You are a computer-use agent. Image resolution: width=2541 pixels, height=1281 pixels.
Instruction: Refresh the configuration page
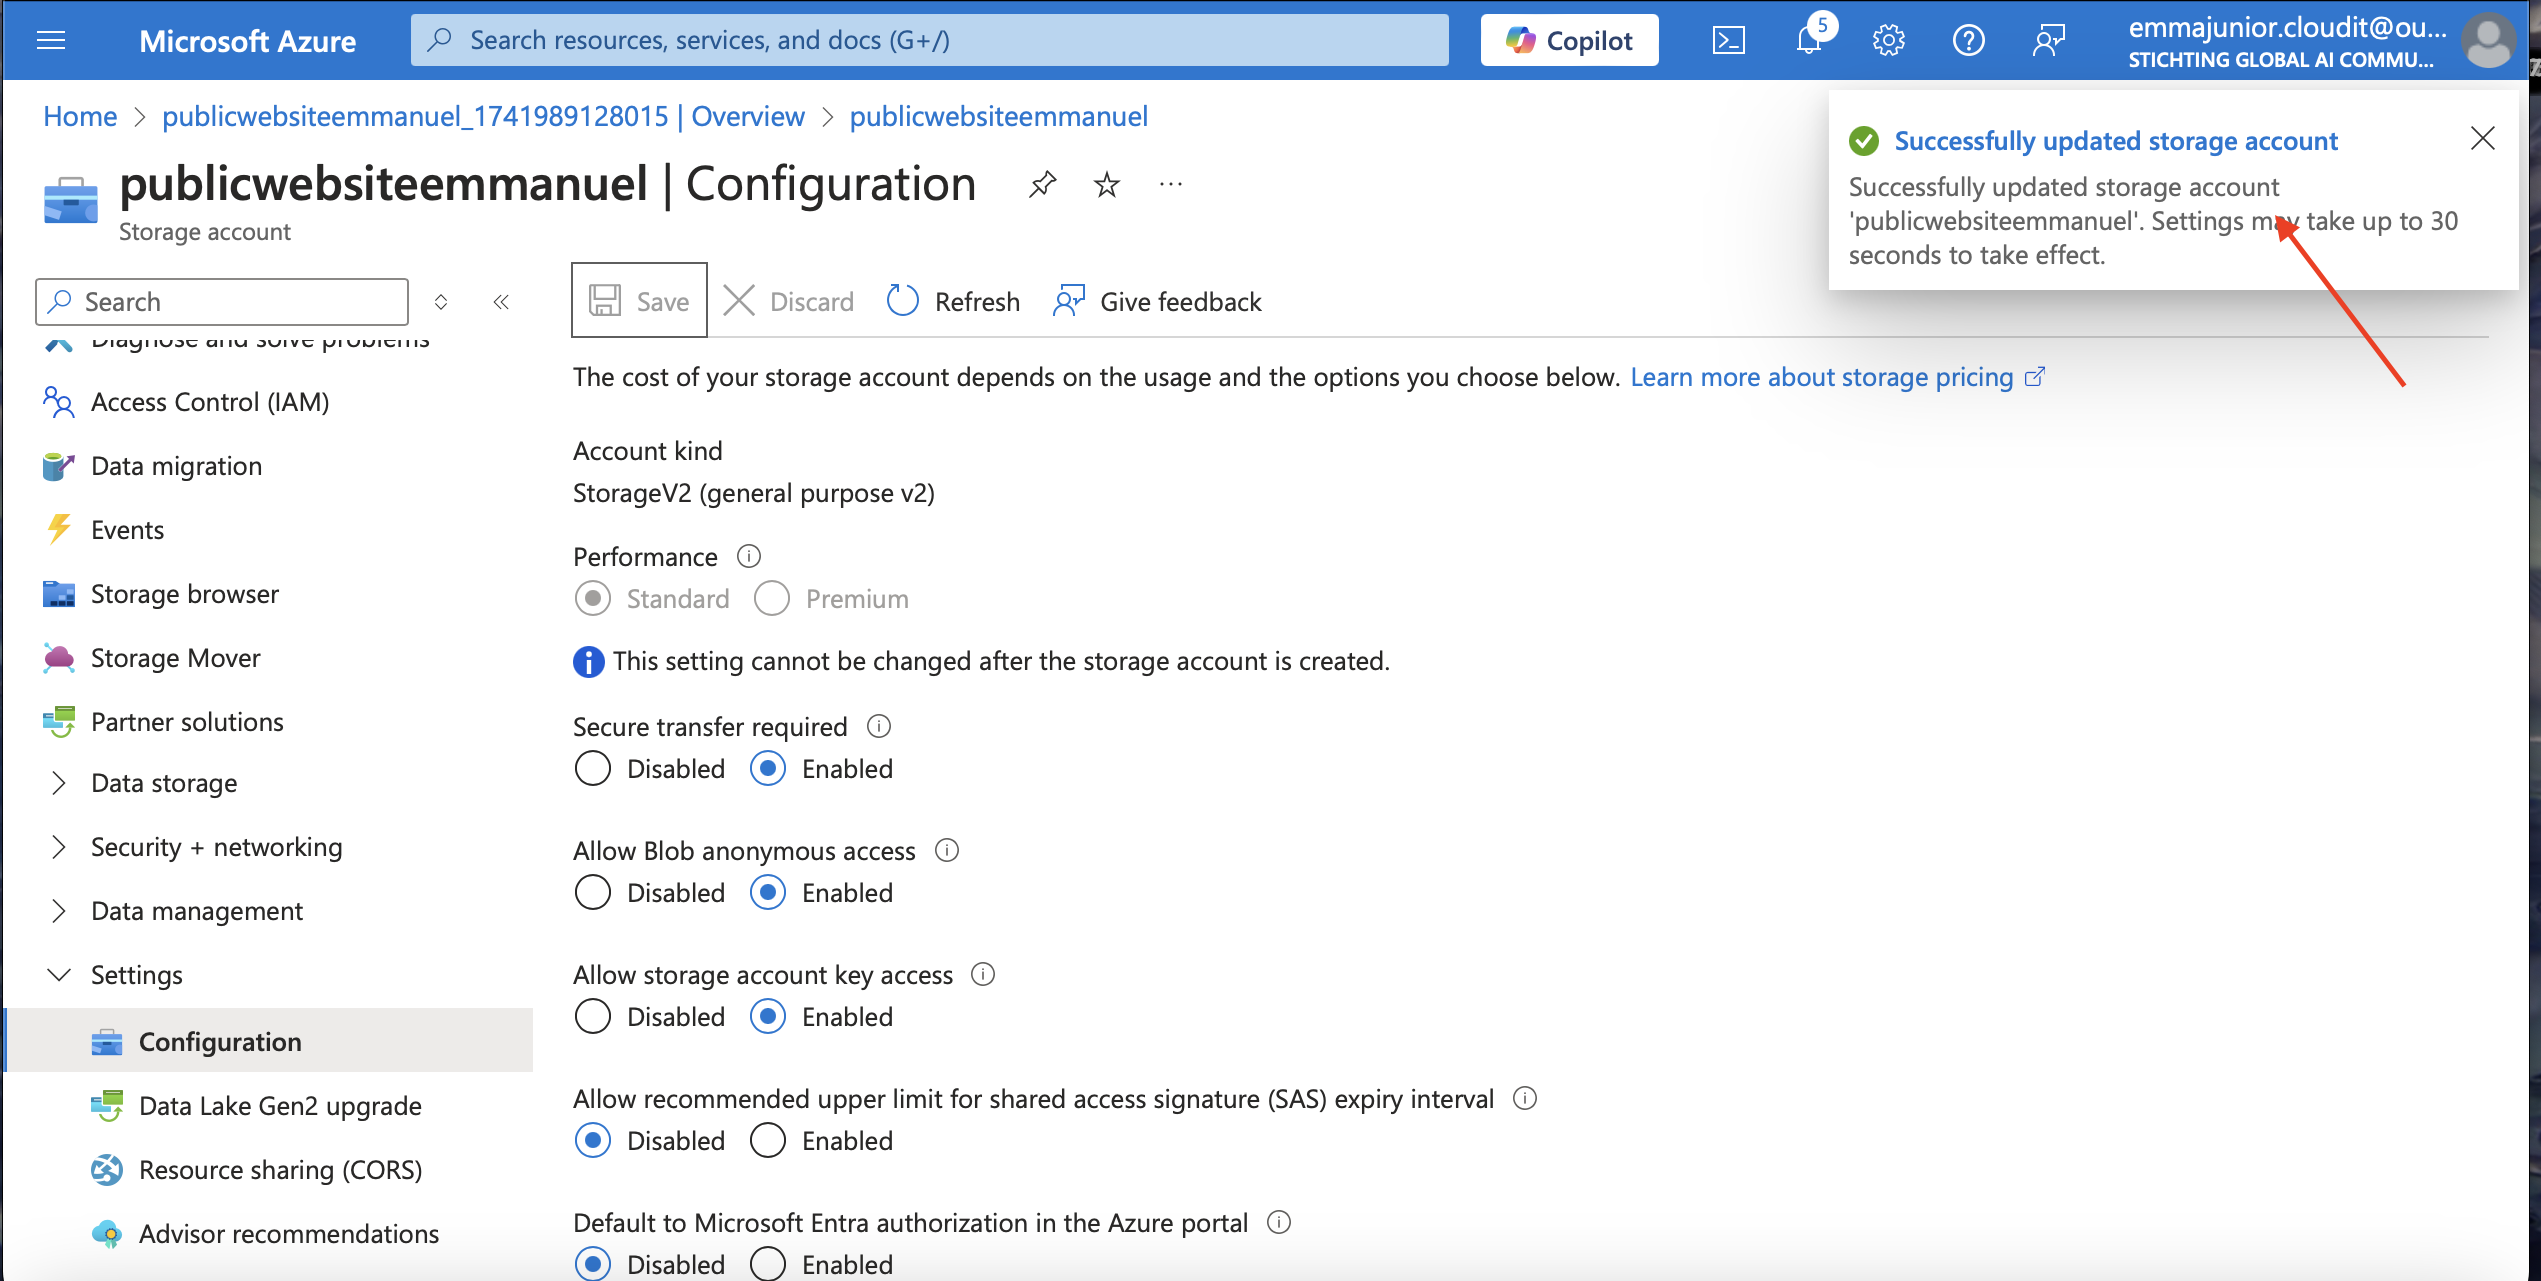953,302
